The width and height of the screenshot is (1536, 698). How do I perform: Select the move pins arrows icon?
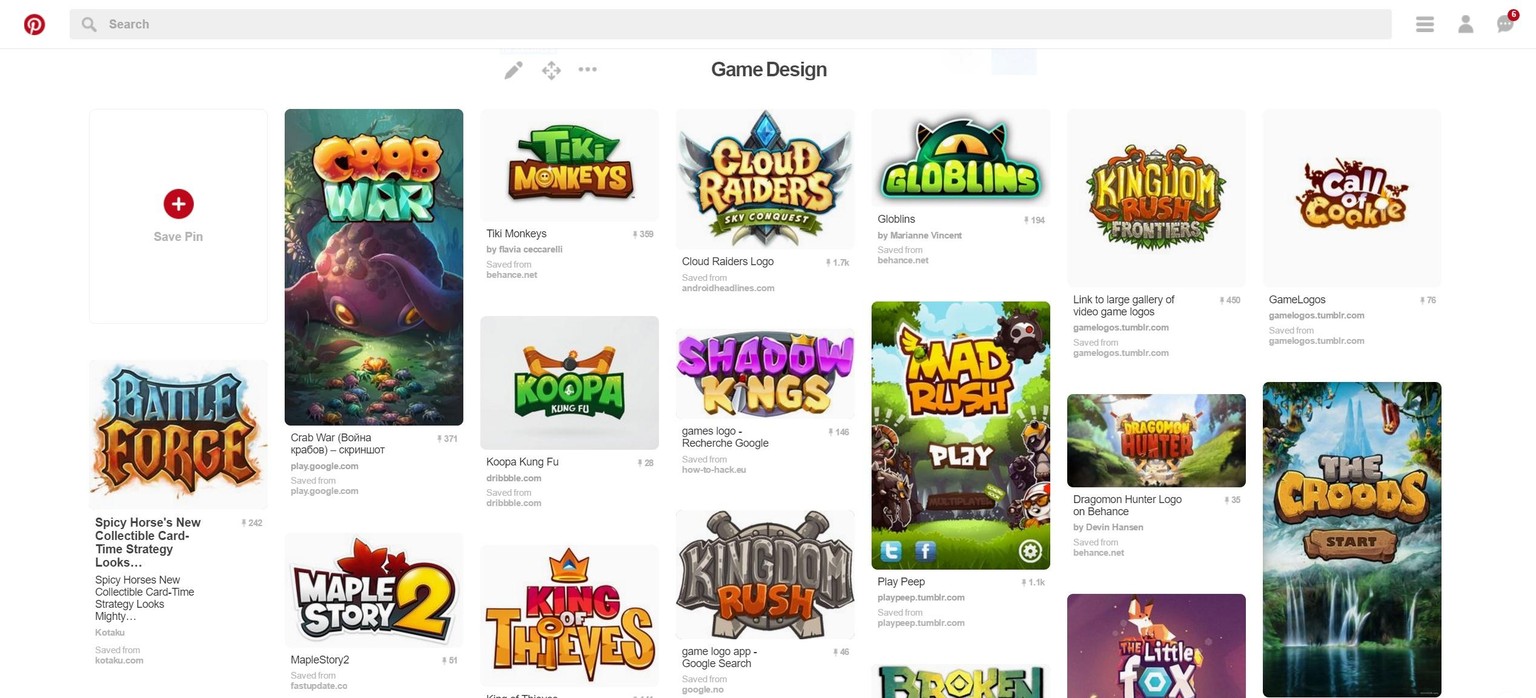[x=551, y=70]
